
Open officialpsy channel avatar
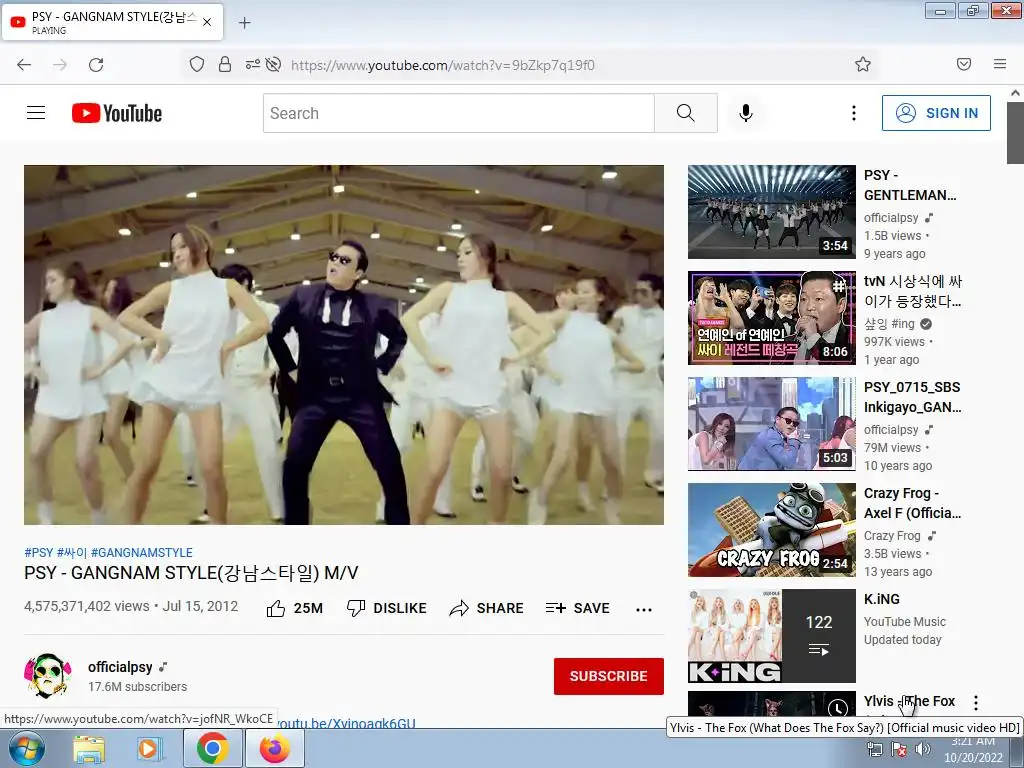pos(47,676)
